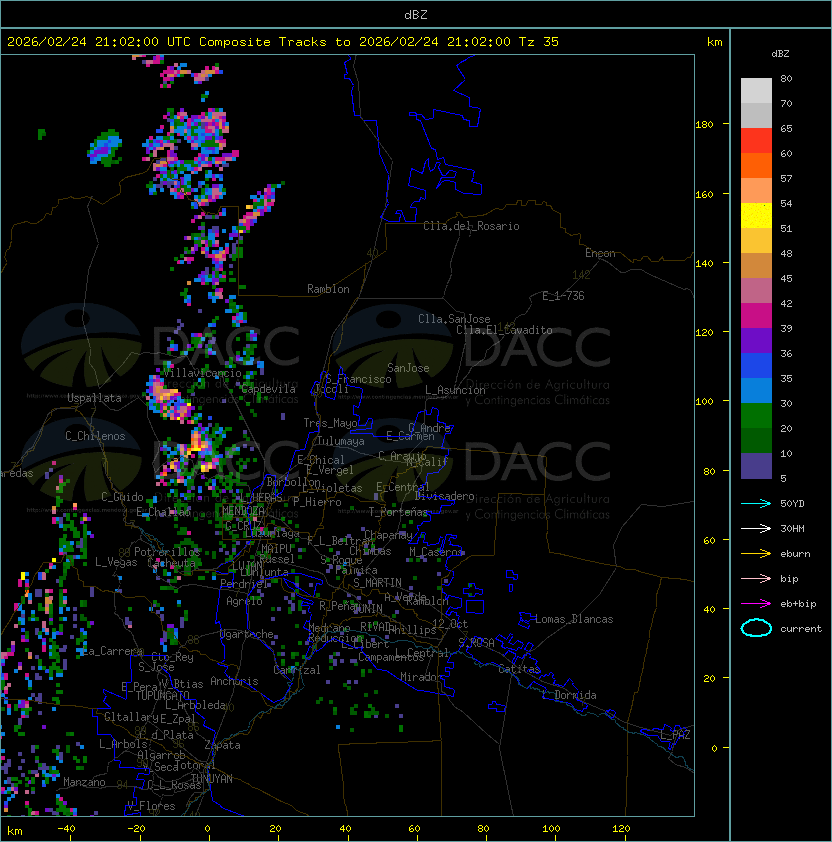Click the 'Ugarteche' map label

coord(247,634)
